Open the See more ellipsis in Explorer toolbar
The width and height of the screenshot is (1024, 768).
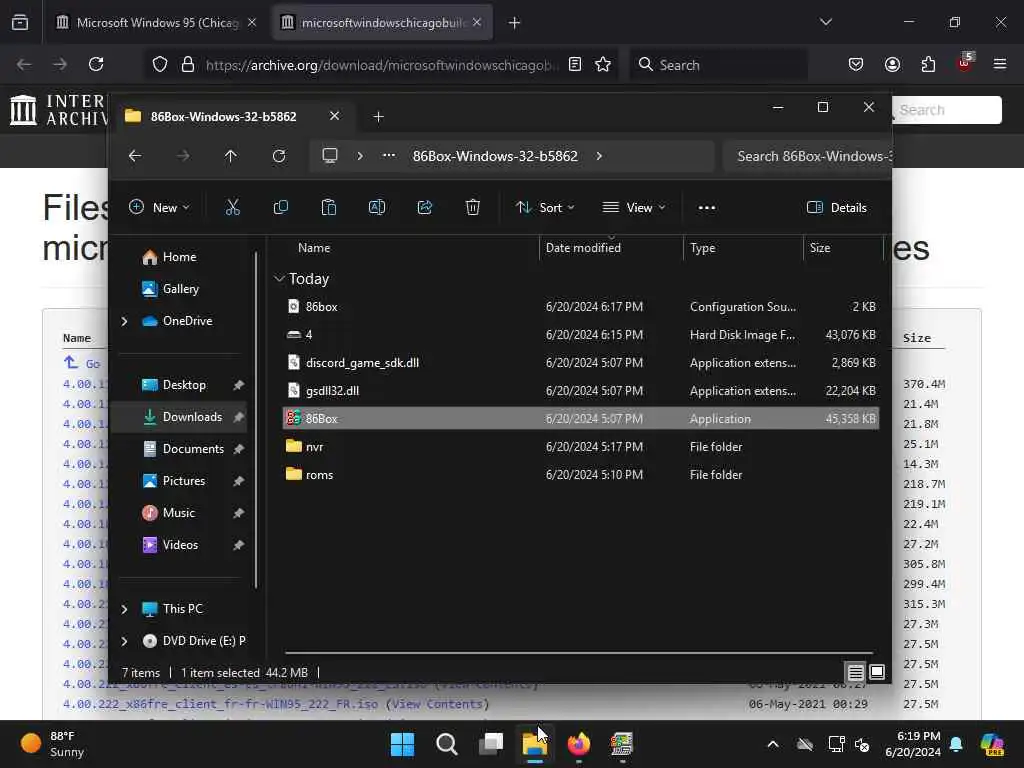click(707, 208)
